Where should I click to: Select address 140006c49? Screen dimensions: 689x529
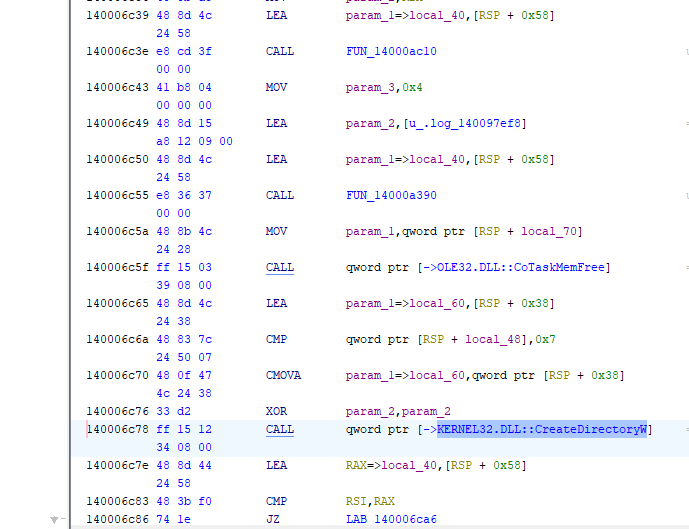click(117, 123)
